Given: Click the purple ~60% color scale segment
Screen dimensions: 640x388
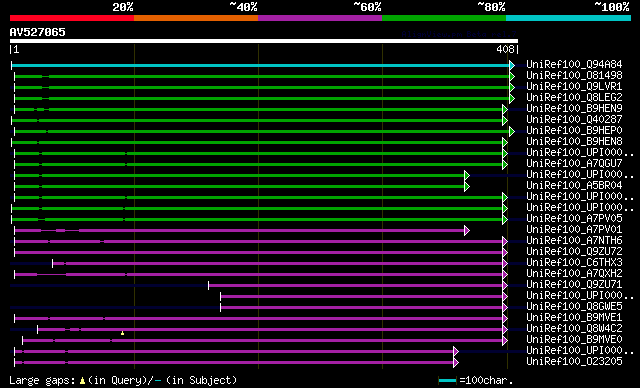Looking at the screenshot, I should [x=320, y=18].
